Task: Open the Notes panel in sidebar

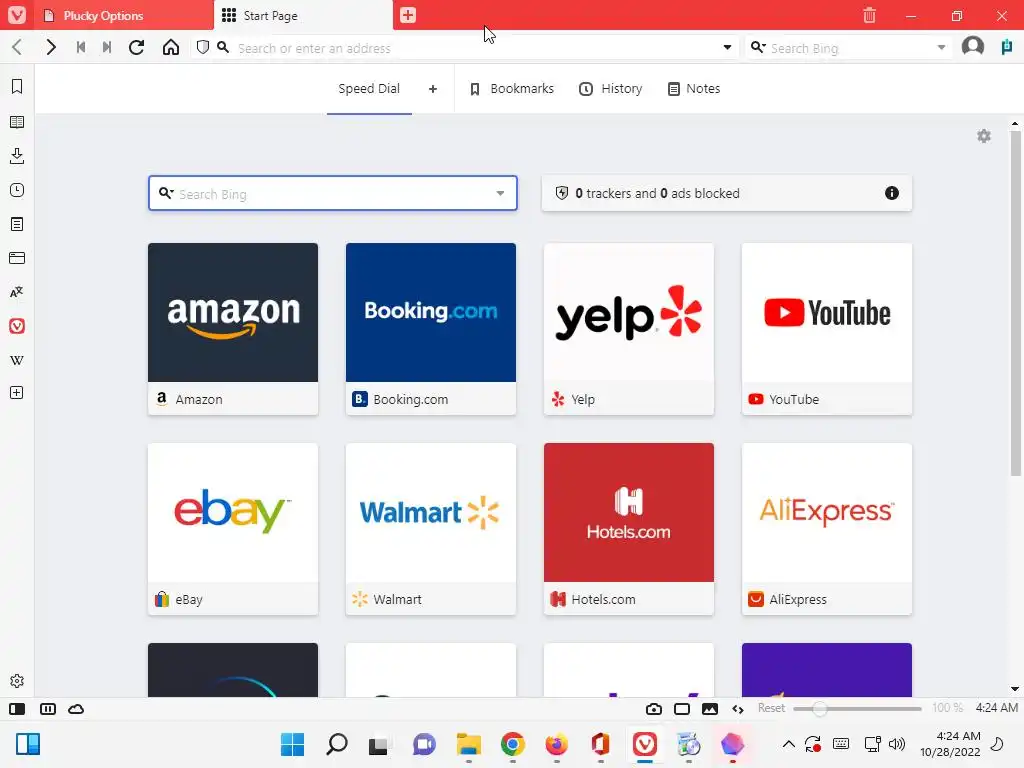Action: click(17, 224)
